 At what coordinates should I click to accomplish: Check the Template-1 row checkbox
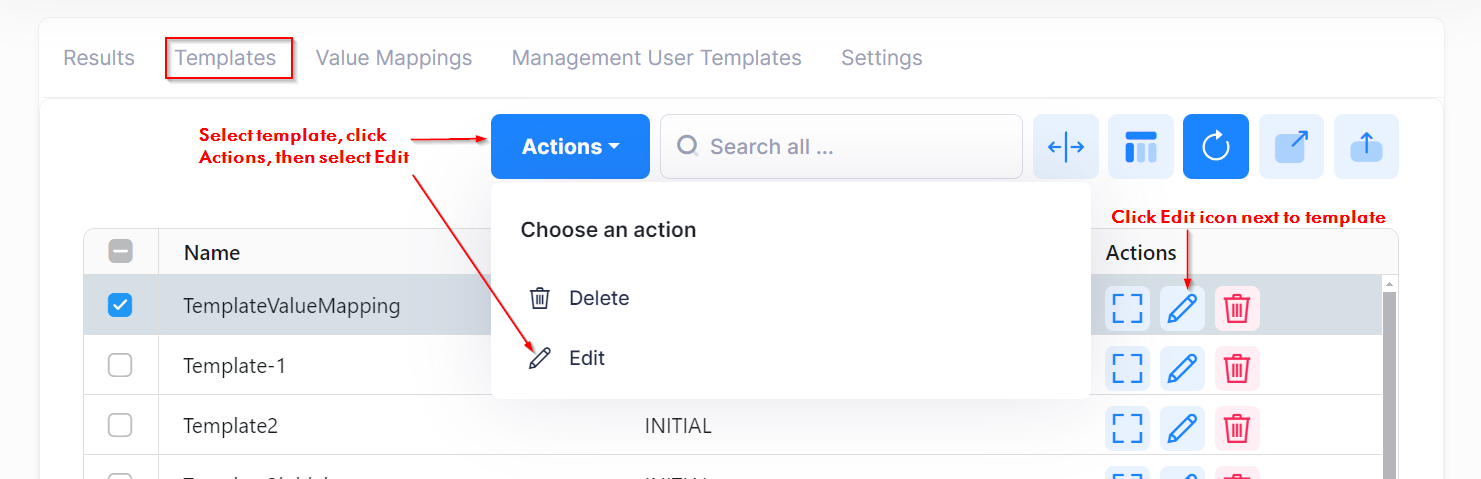(x=120, y=366)
